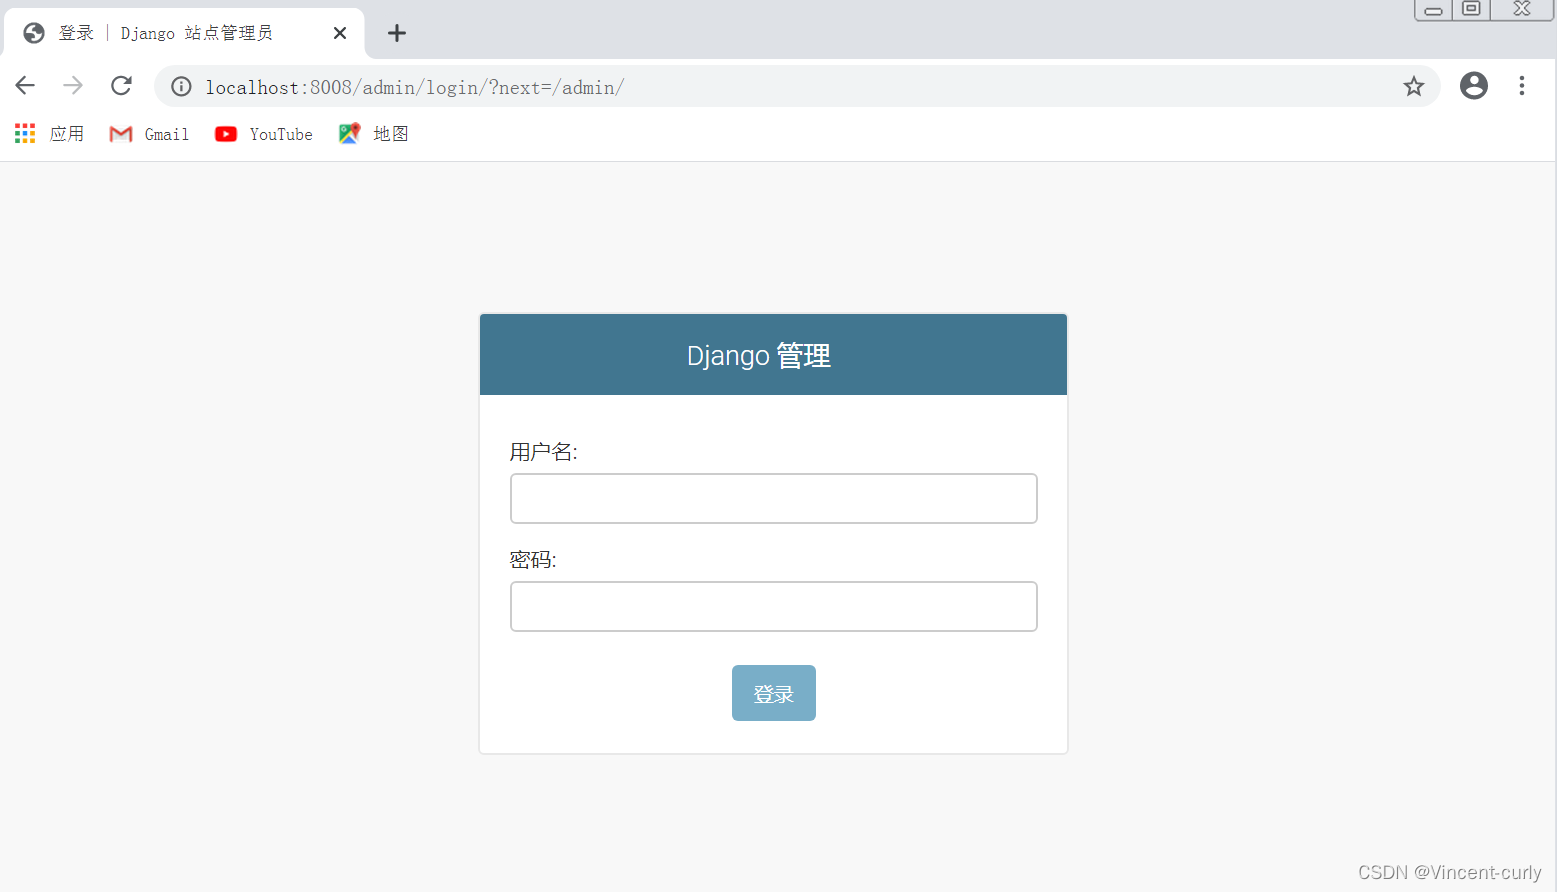
Task: Click the 密码: label
Action: [533, 560]
